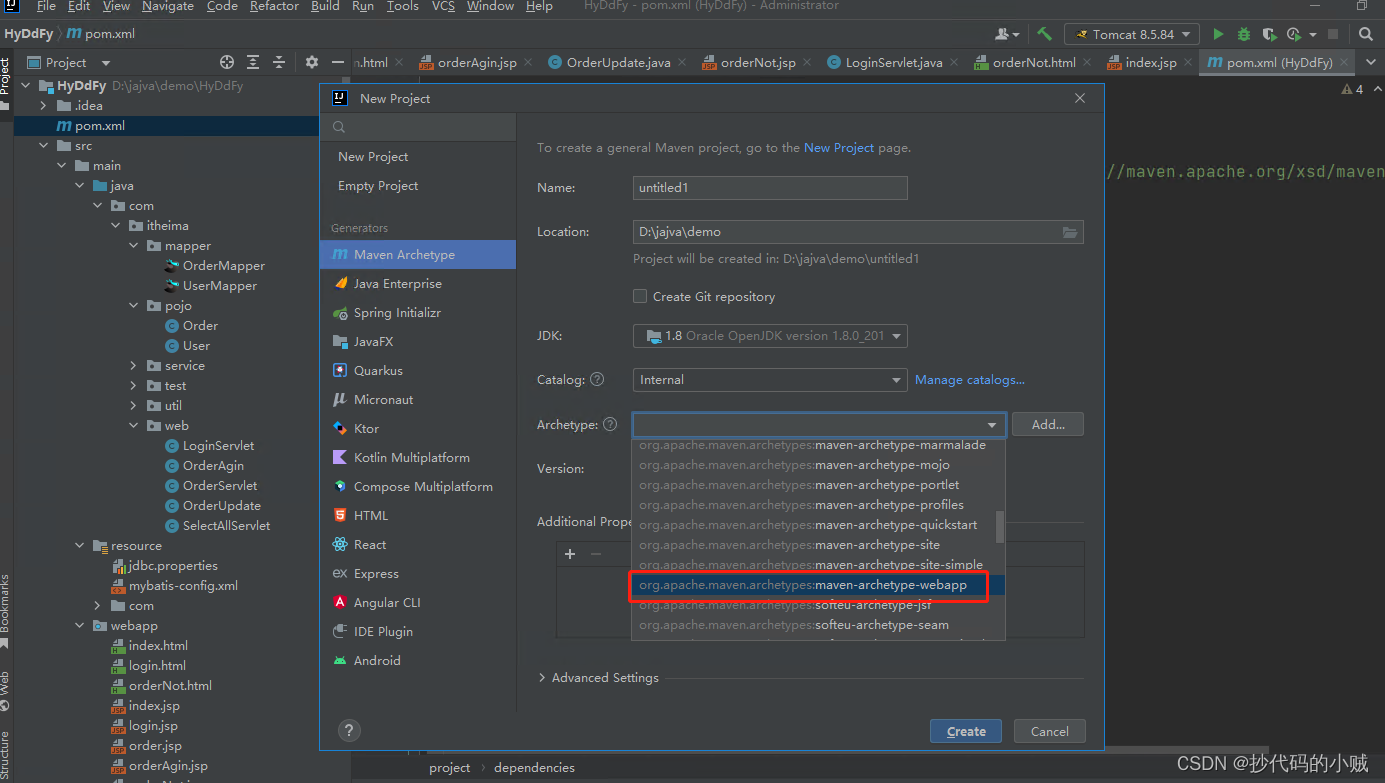The image size is (1385, 783).
Task: Select OrderMapper in project tree
Action: click(224, 266)
